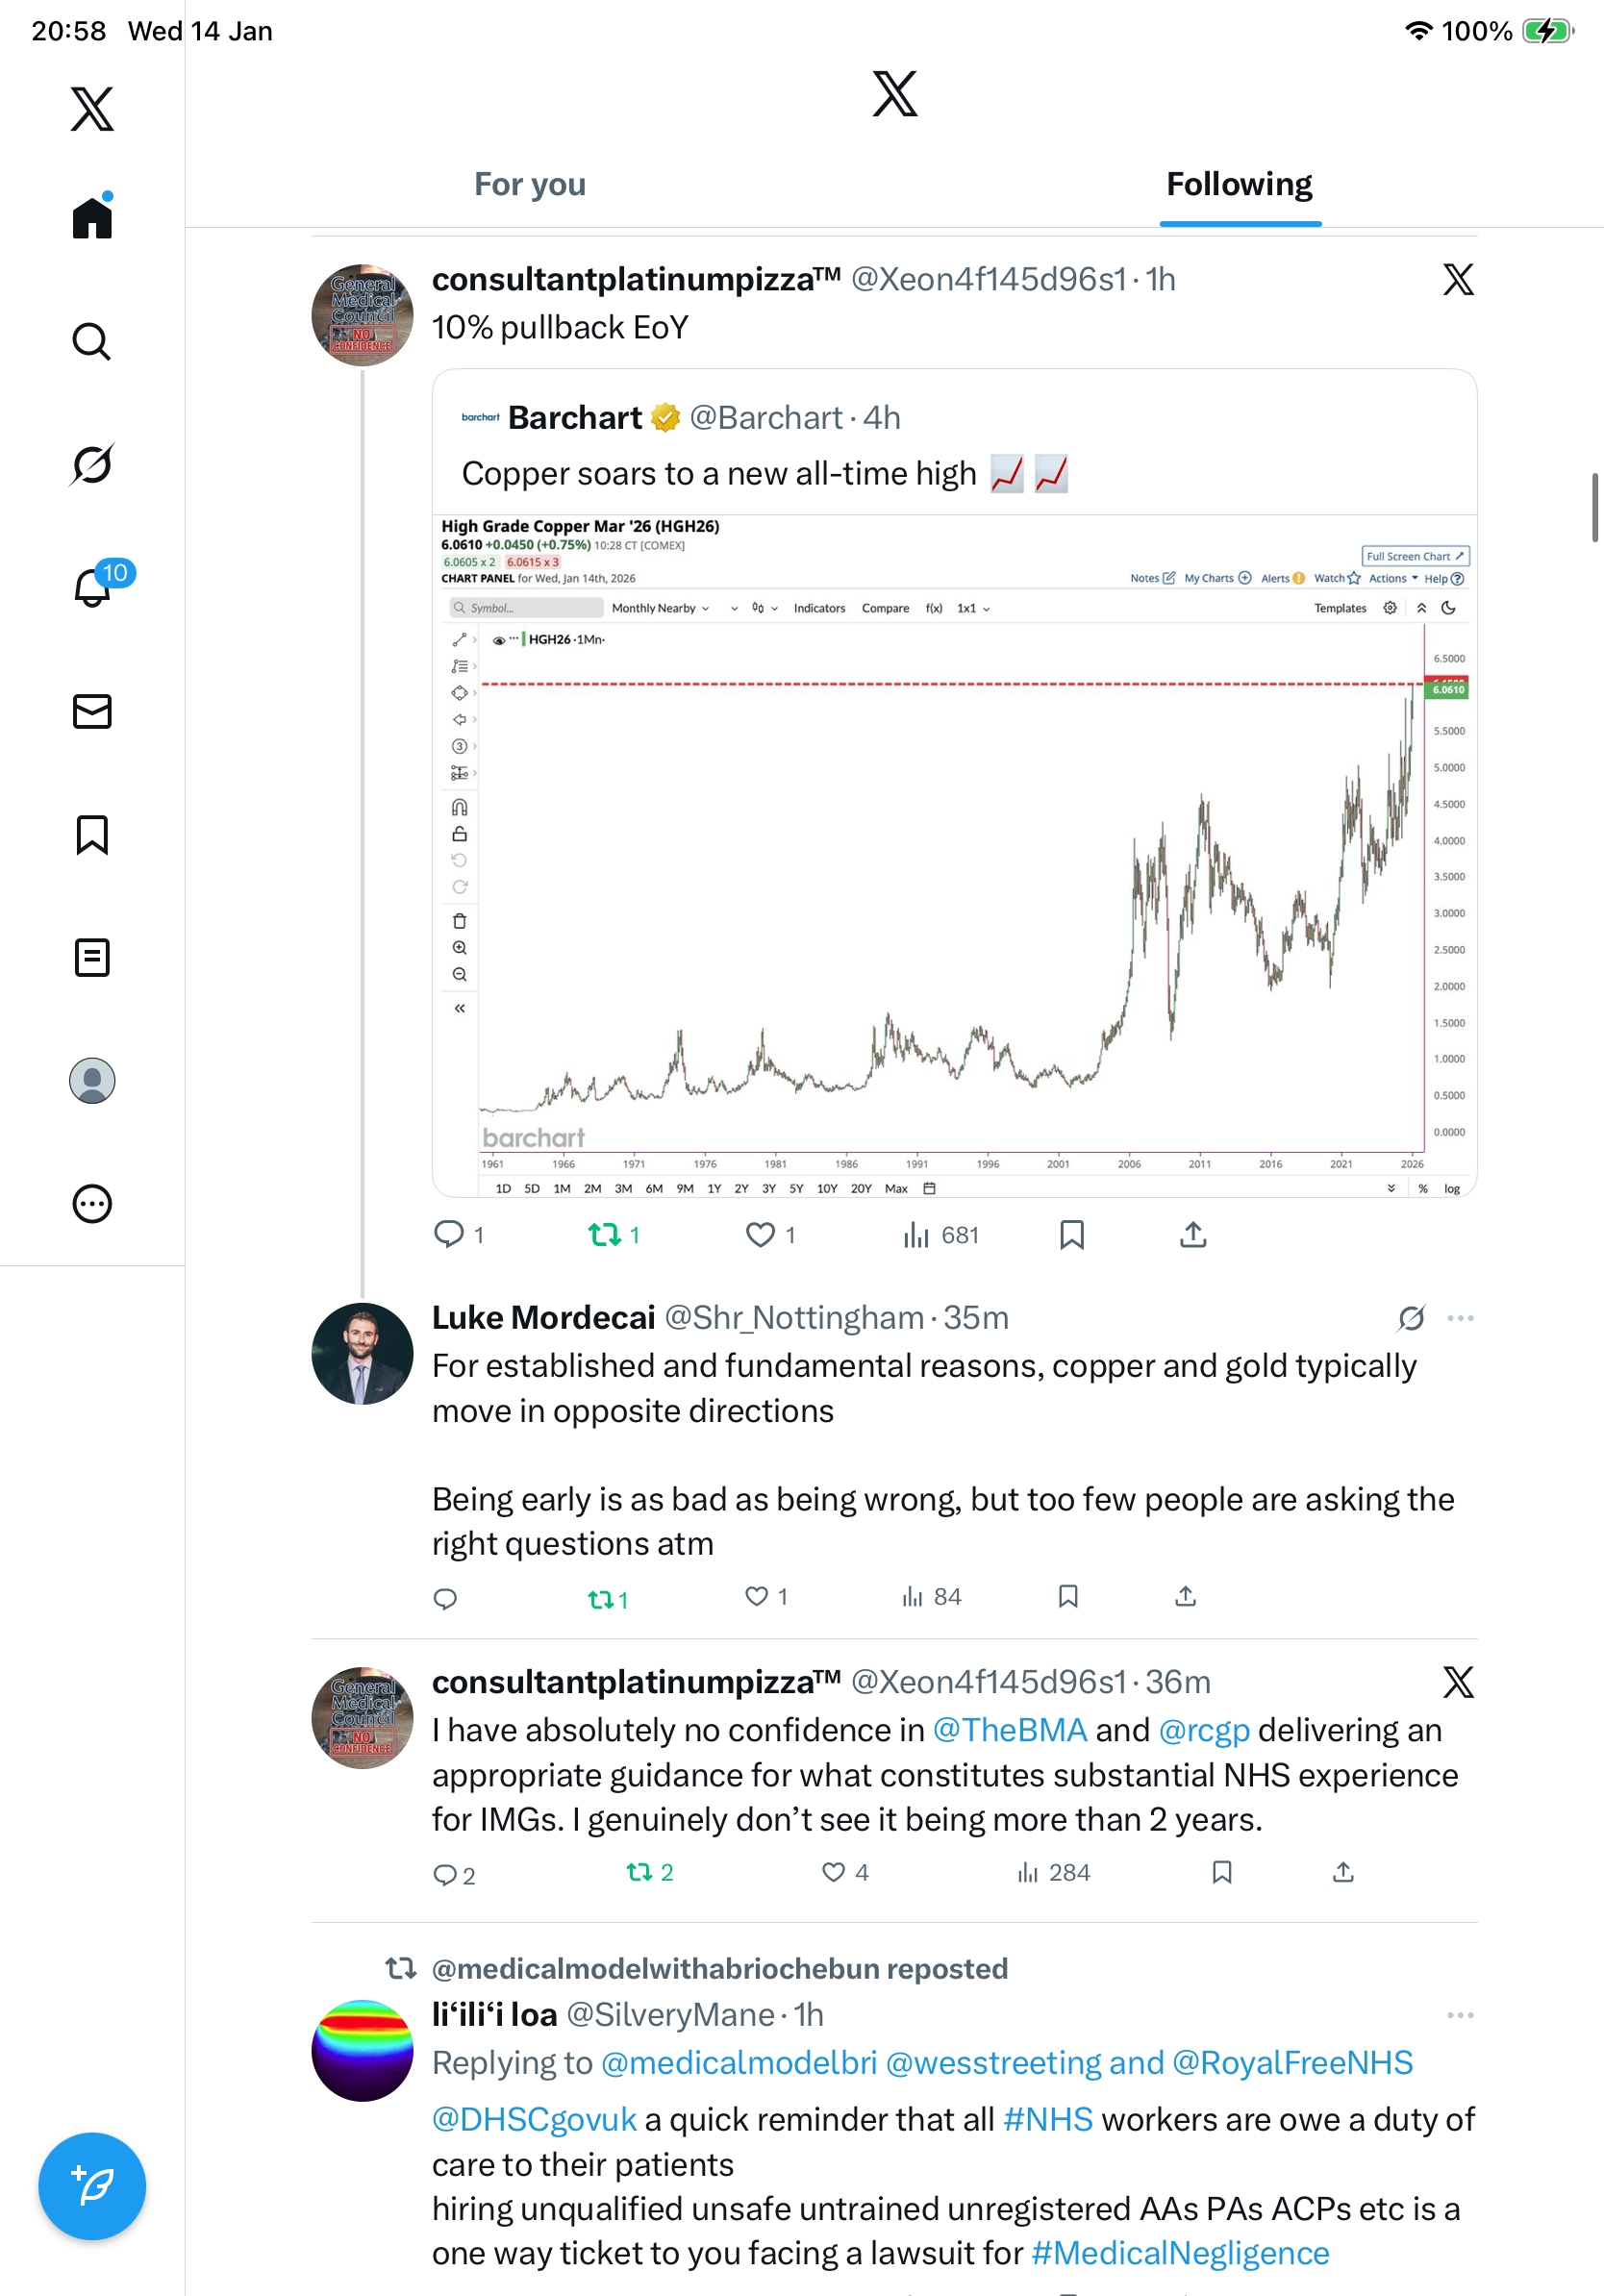
Task: Open Bookmarks in the sidebar
Action: point(92,835)
